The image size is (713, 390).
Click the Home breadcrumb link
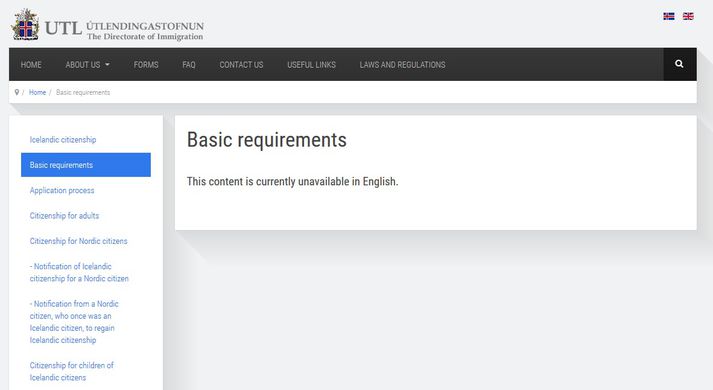[37, 92]
